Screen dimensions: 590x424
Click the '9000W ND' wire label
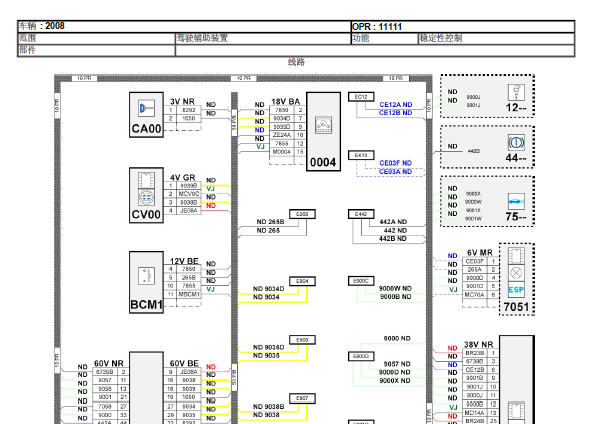(395, 289)
